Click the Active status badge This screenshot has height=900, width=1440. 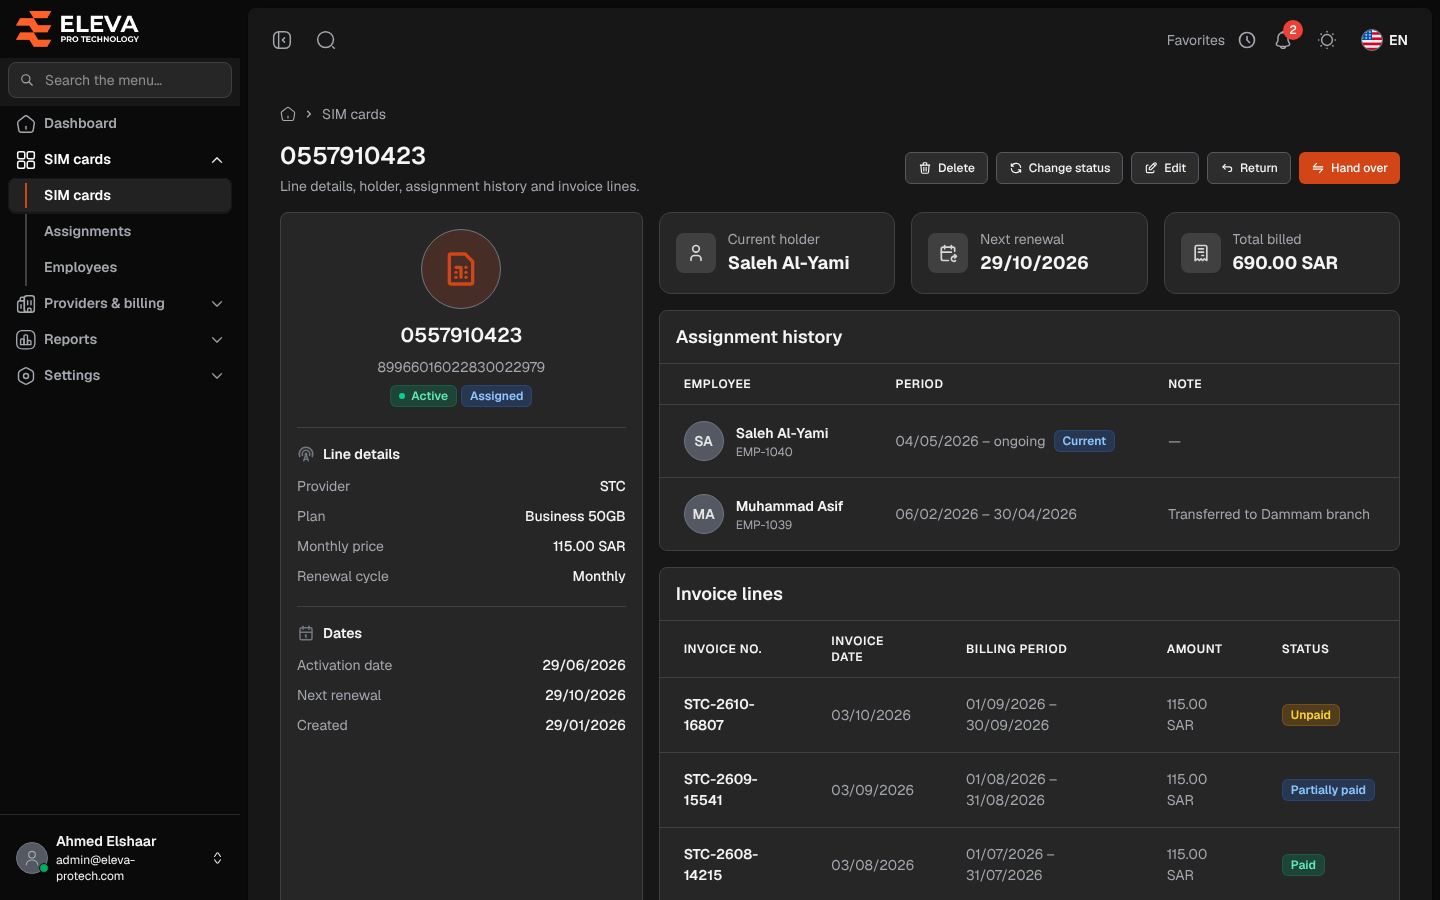point(423,396)
